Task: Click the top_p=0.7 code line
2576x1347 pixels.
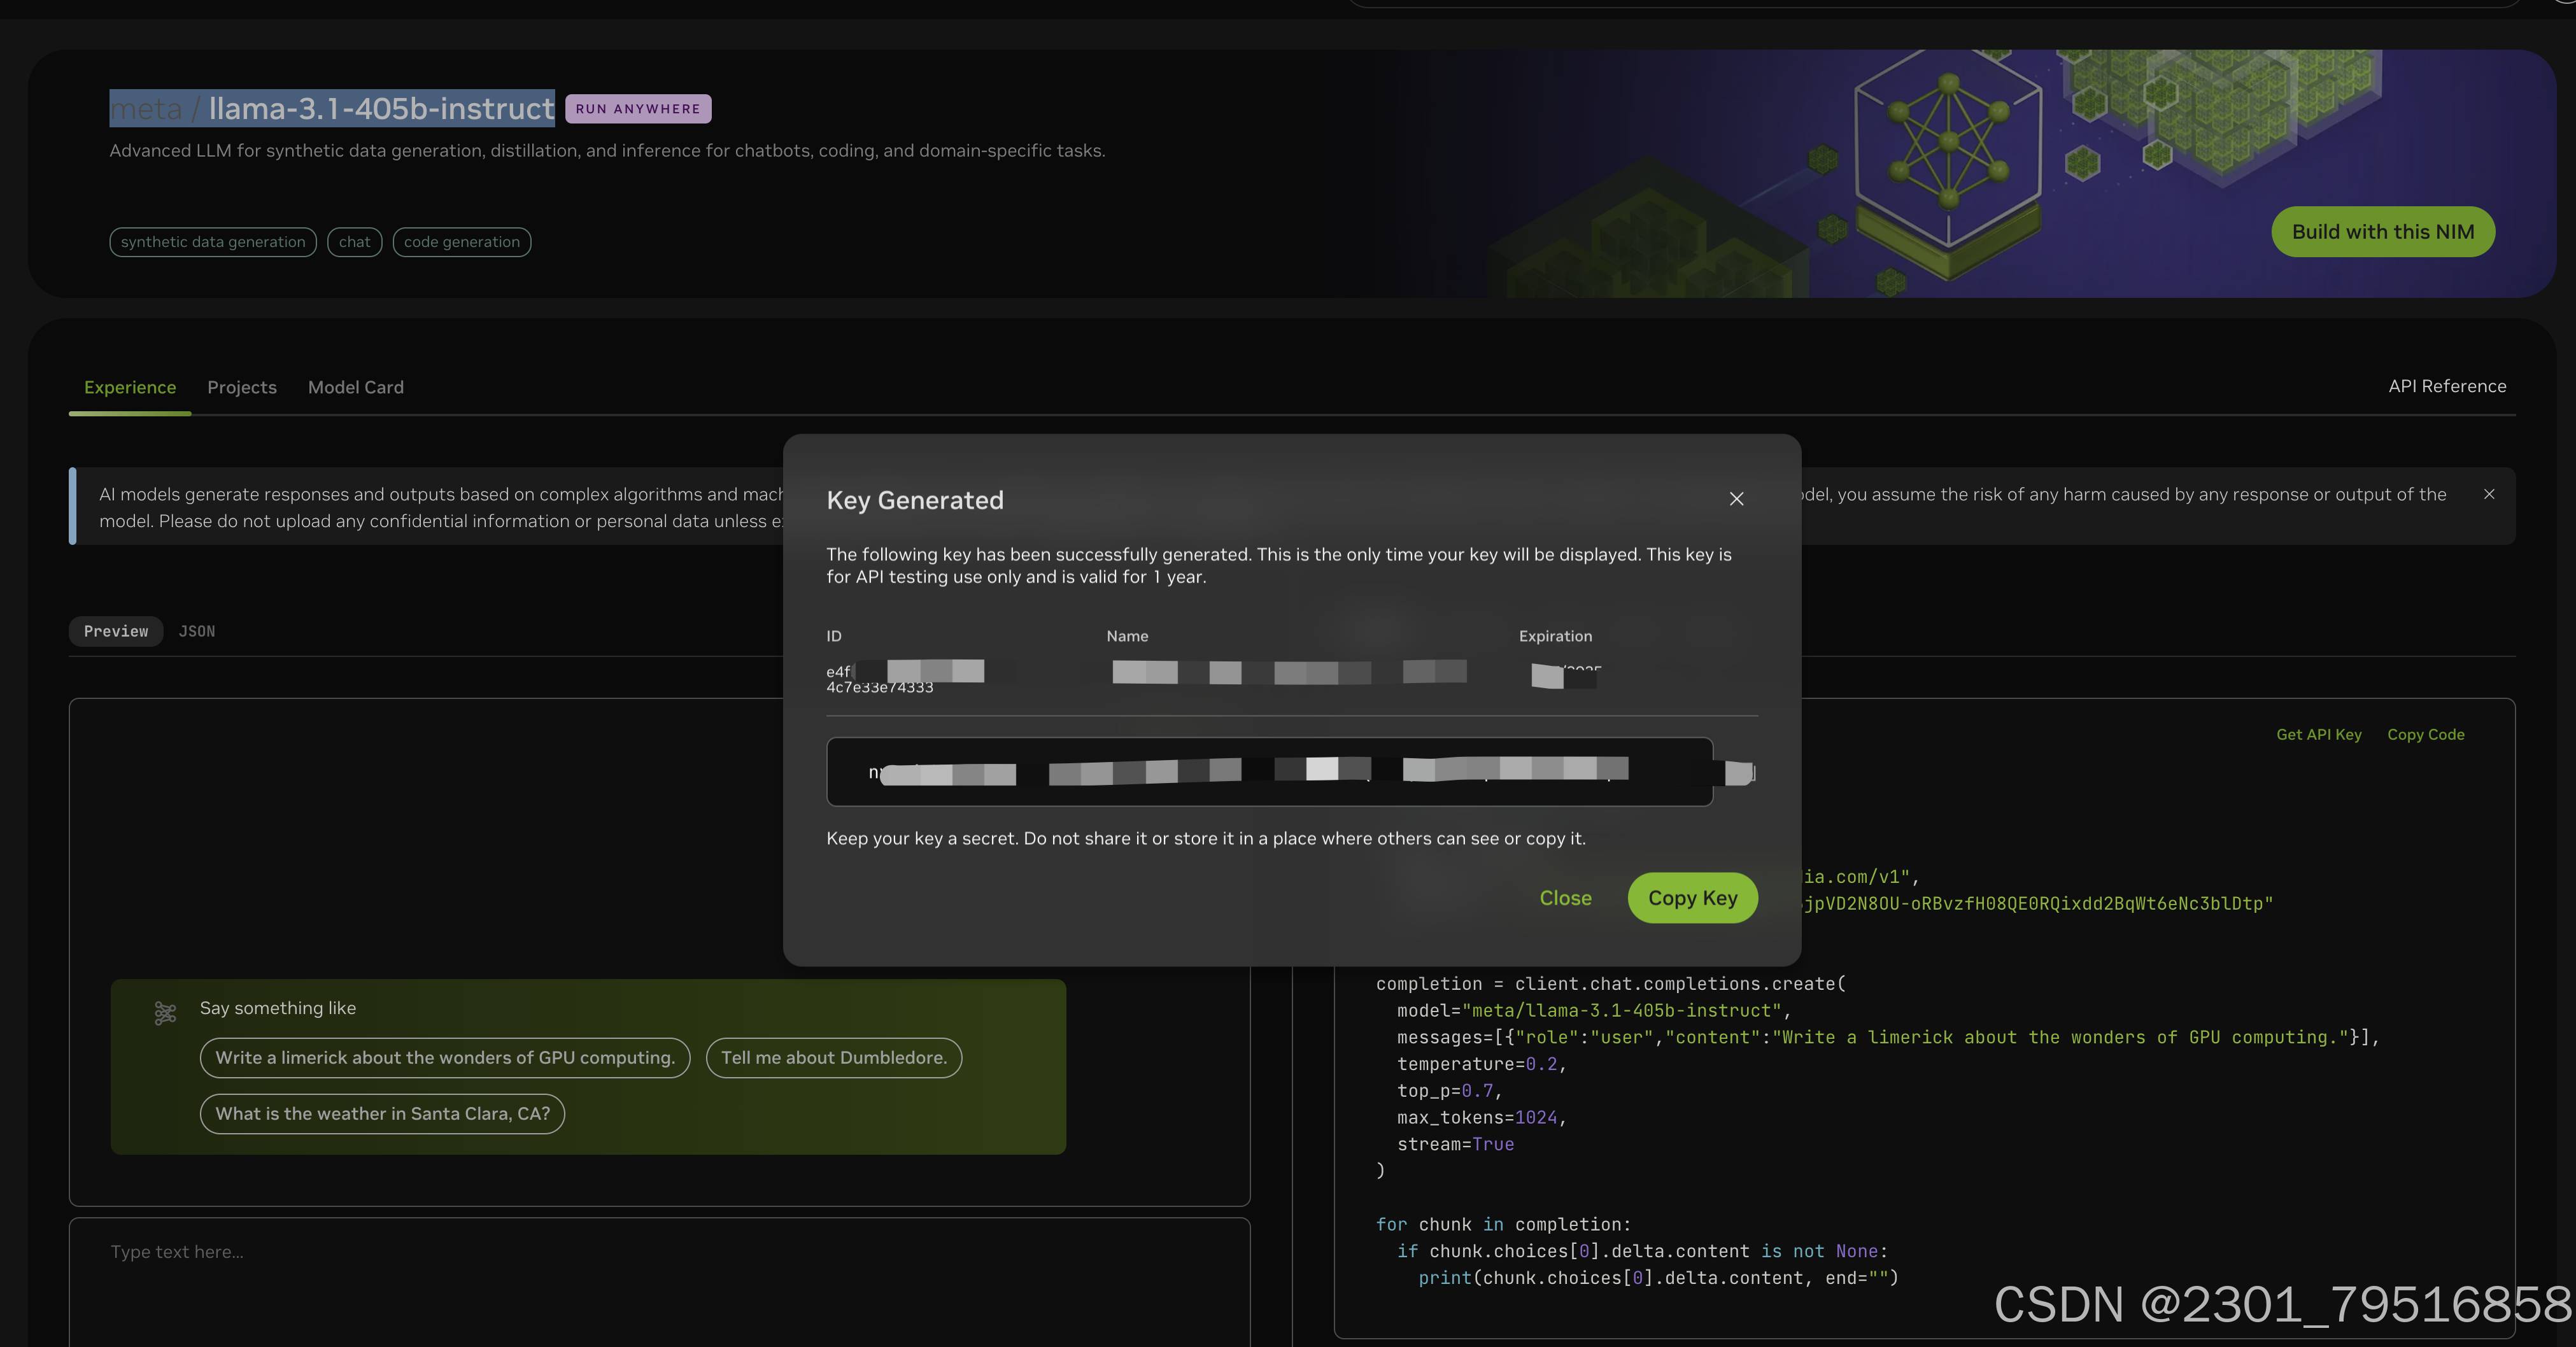Action: 1449,1091
